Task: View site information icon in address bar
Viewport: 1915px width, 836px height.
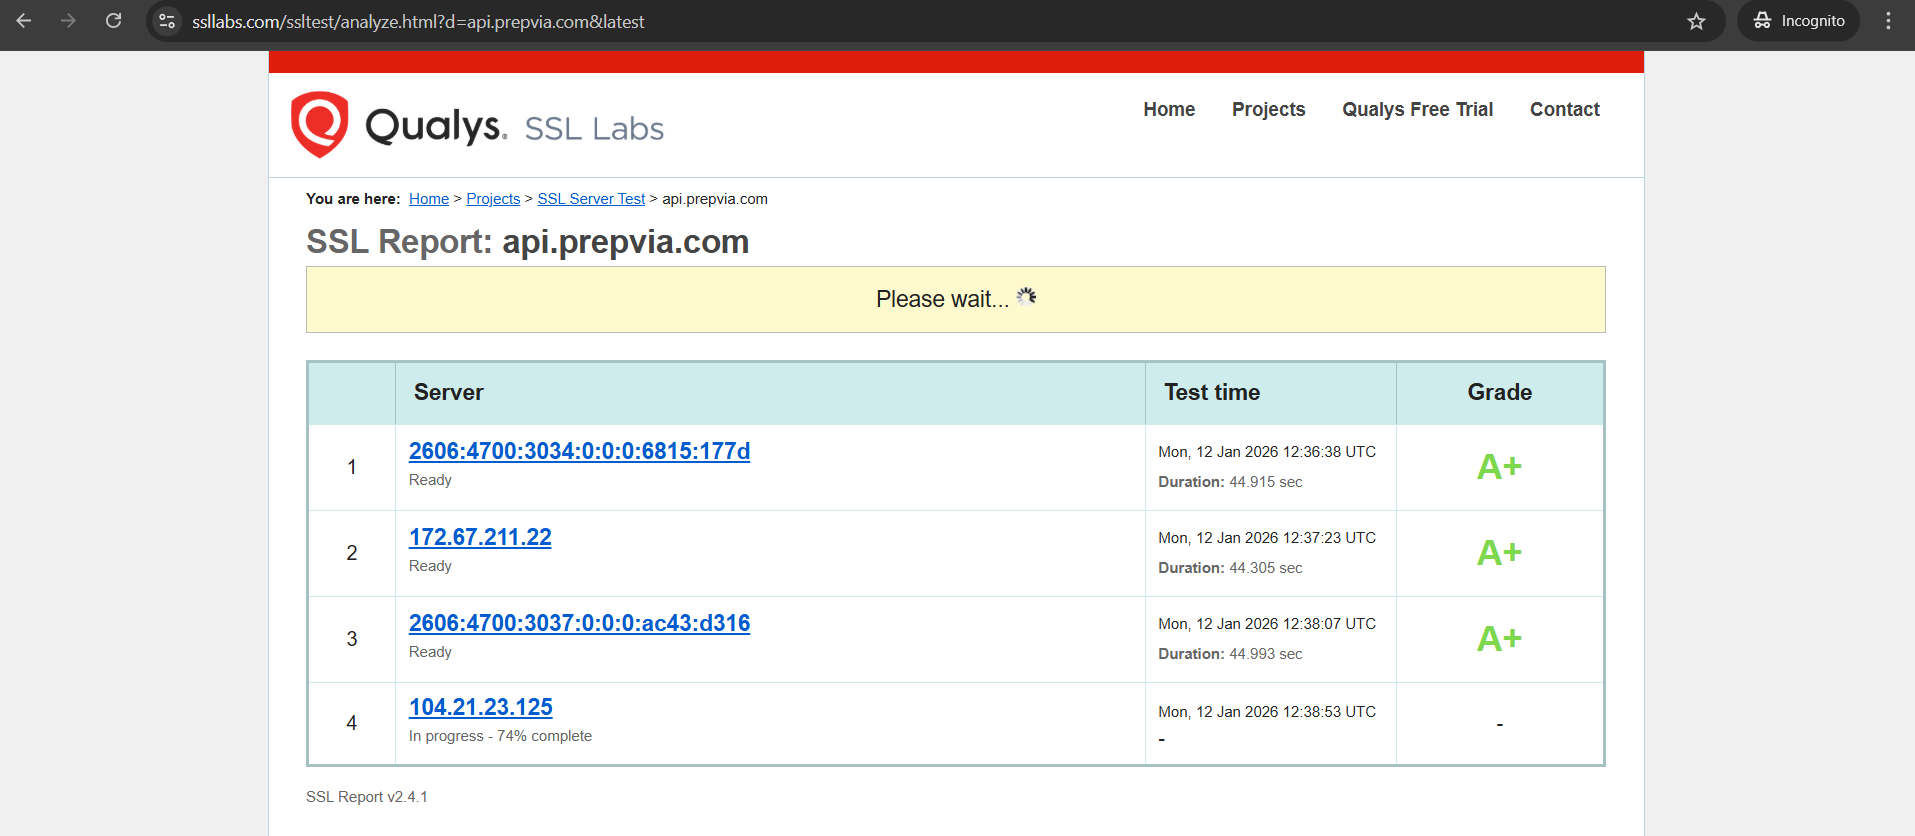Action: (167, 21)
